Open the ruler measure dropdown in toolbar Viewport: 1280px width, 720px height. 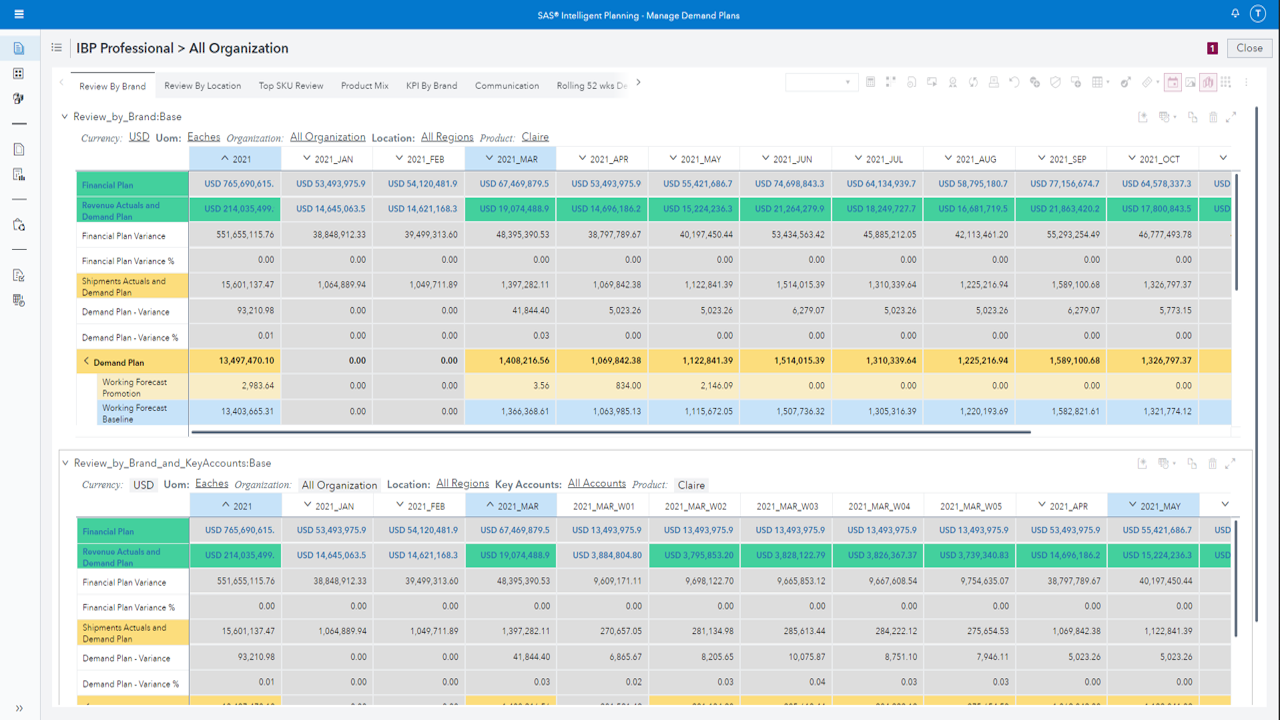click(x=1150, y=83)
